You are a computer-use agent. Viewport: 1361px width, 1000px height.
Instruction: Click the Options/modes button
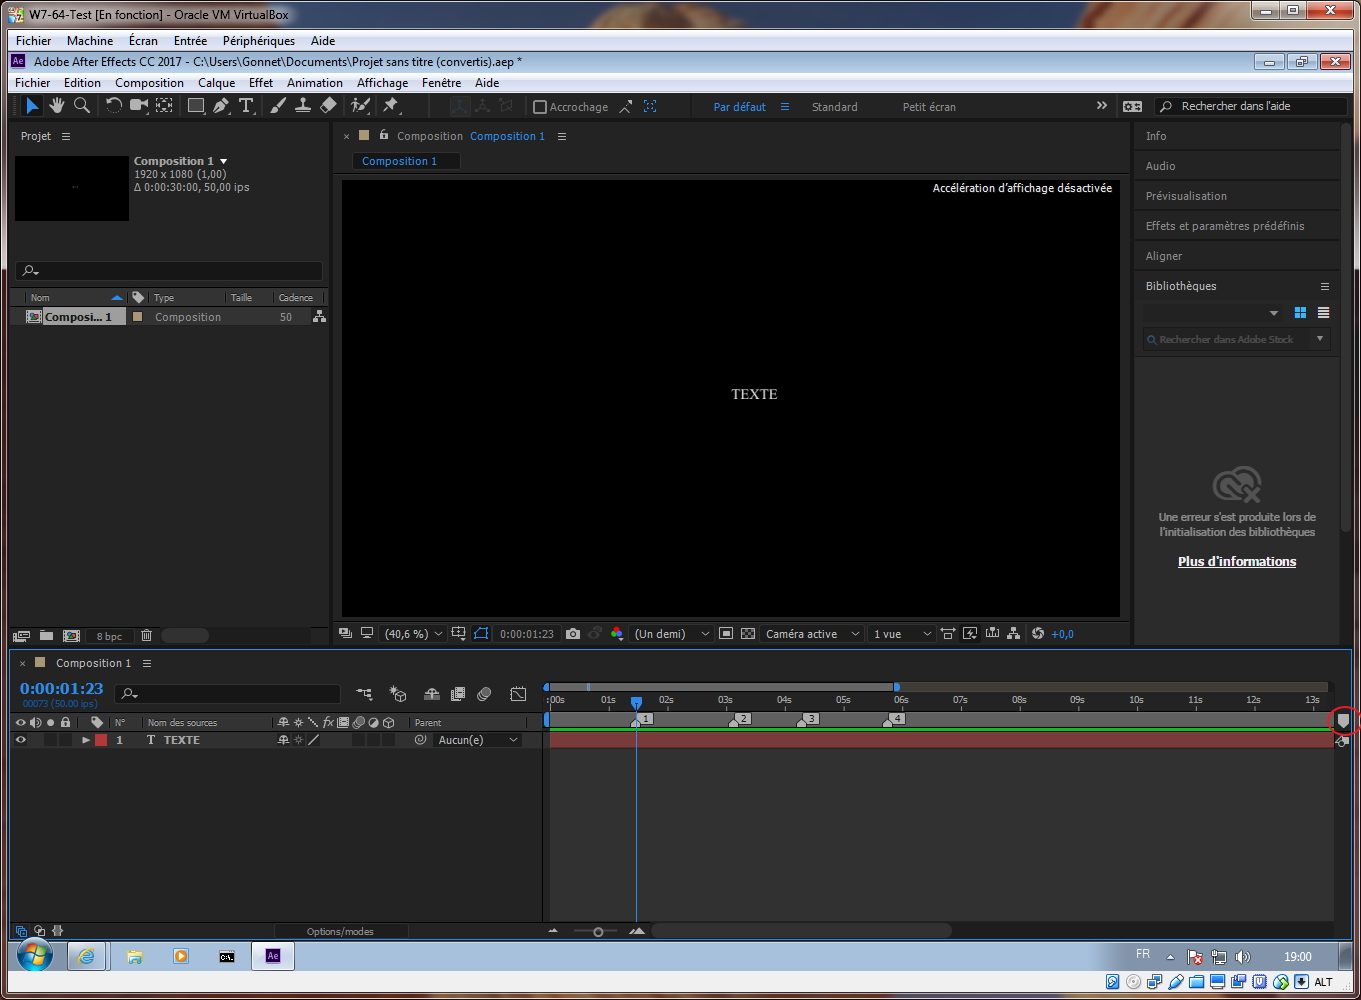340,931
